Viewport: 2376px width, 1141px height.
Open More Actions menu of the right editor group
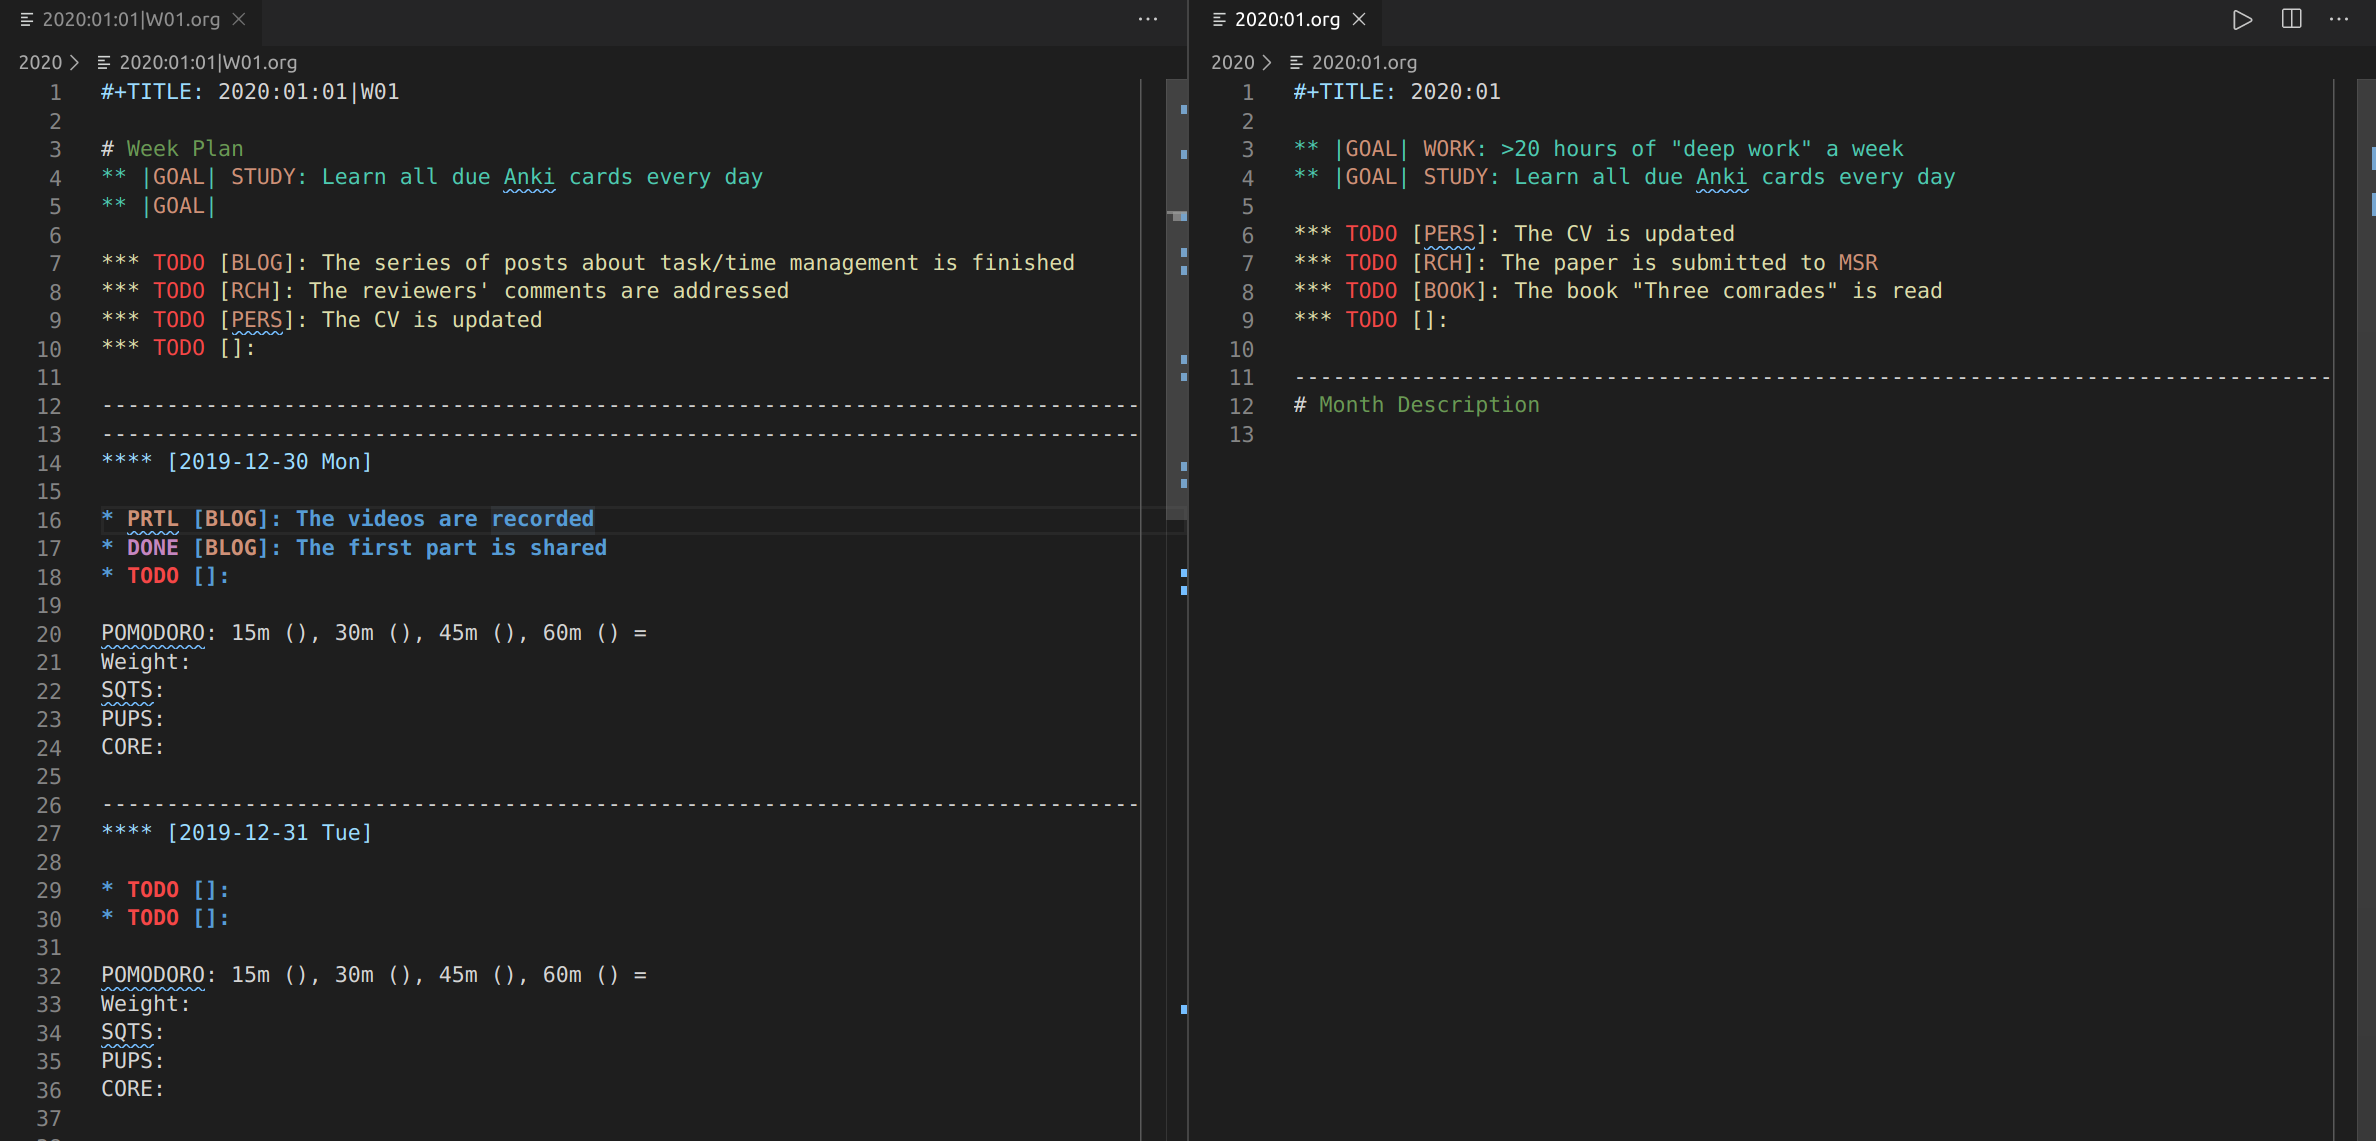coord(2340,19)
